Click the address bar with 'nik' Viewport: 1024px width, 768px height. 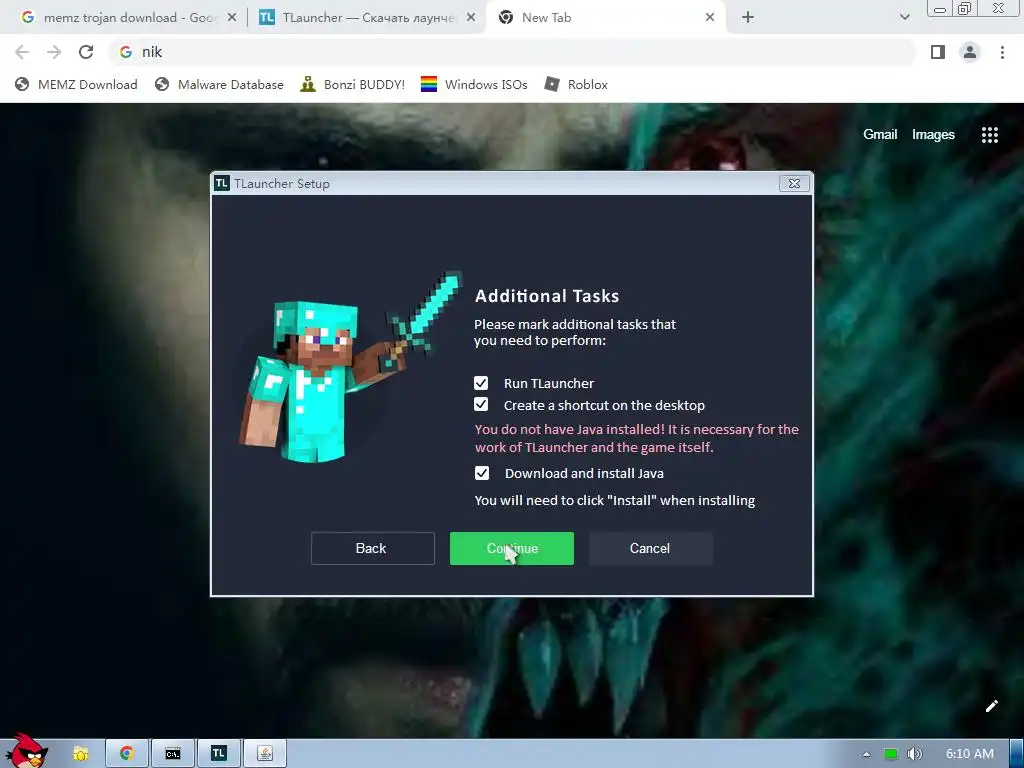pos(513,52)
